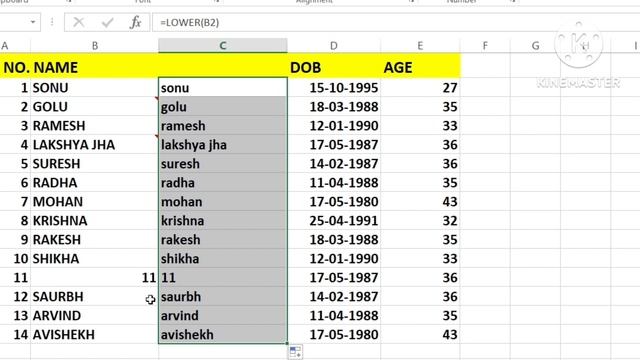Select column C header
This screenshot has height=360, width=640.
(x=223, y=46)
